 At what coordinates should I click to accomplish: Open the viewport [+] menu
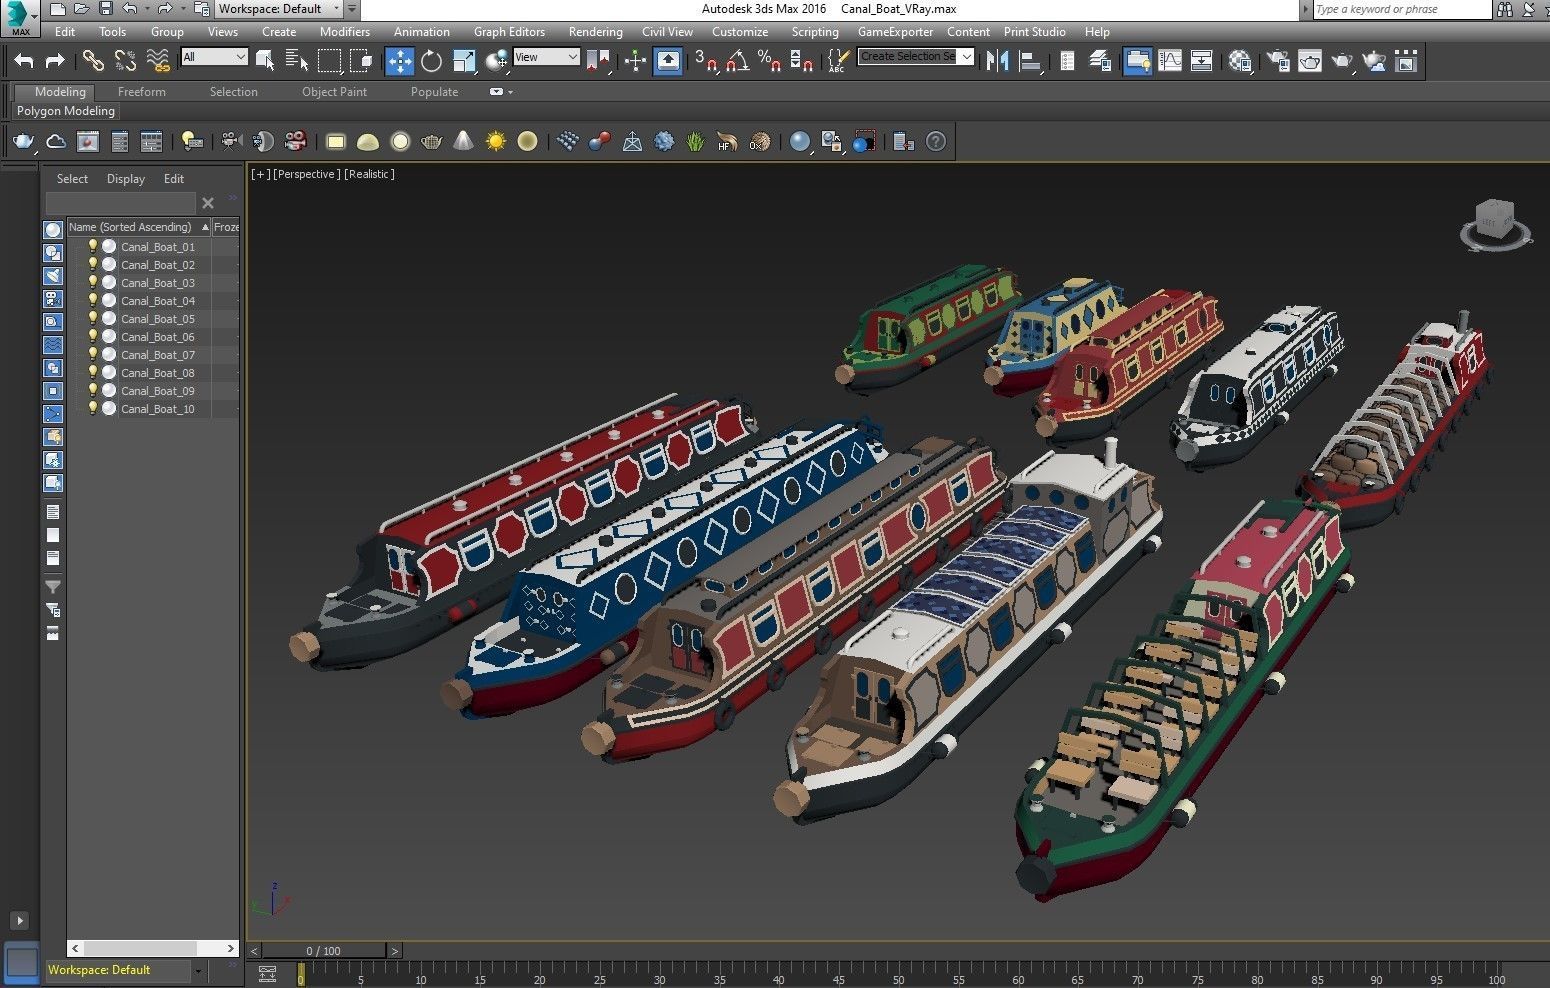(x=260, y=174)
